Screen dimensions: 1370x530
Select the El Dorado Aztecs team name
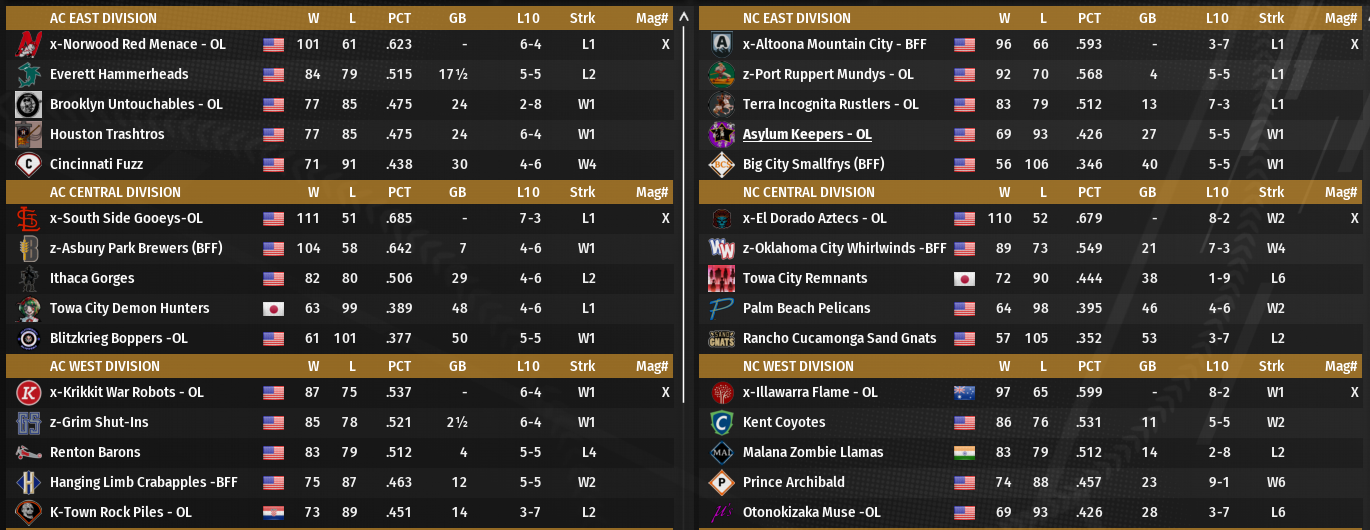(814, 218)
